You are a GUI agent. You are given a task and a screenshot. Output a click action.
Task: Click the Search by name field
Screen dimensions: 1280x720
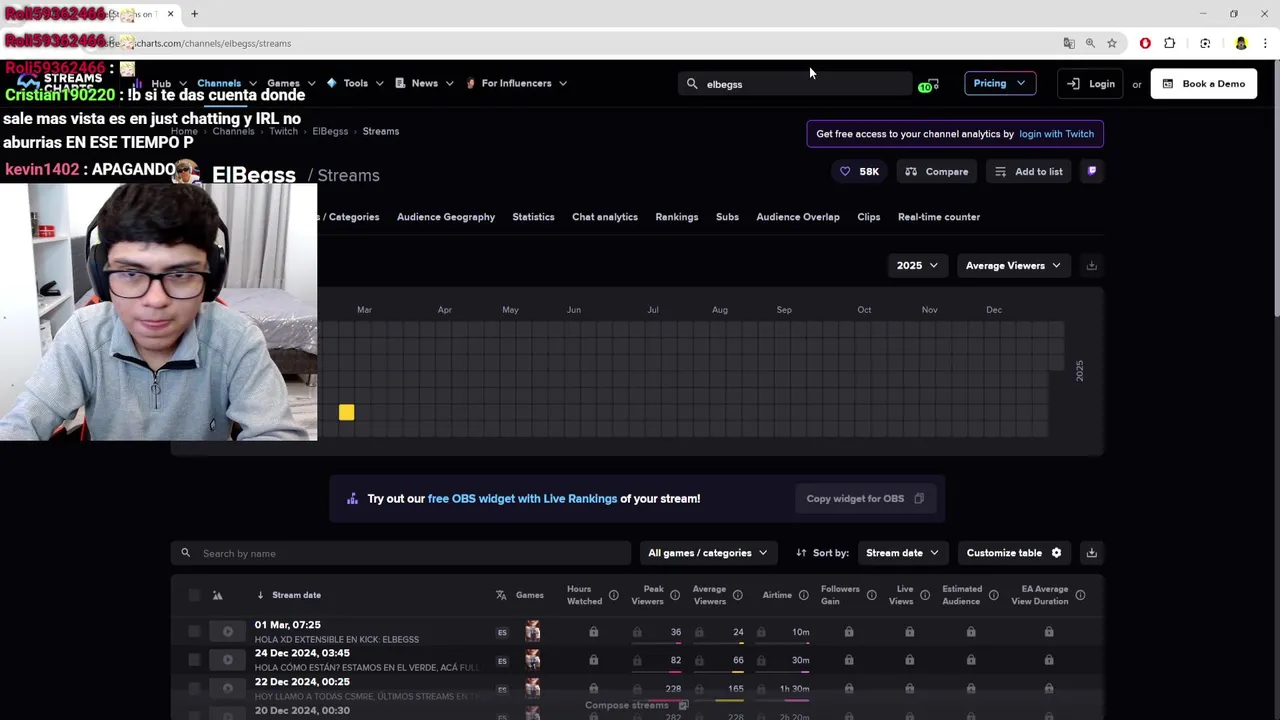pyautogui.click(x=401, y=553)
